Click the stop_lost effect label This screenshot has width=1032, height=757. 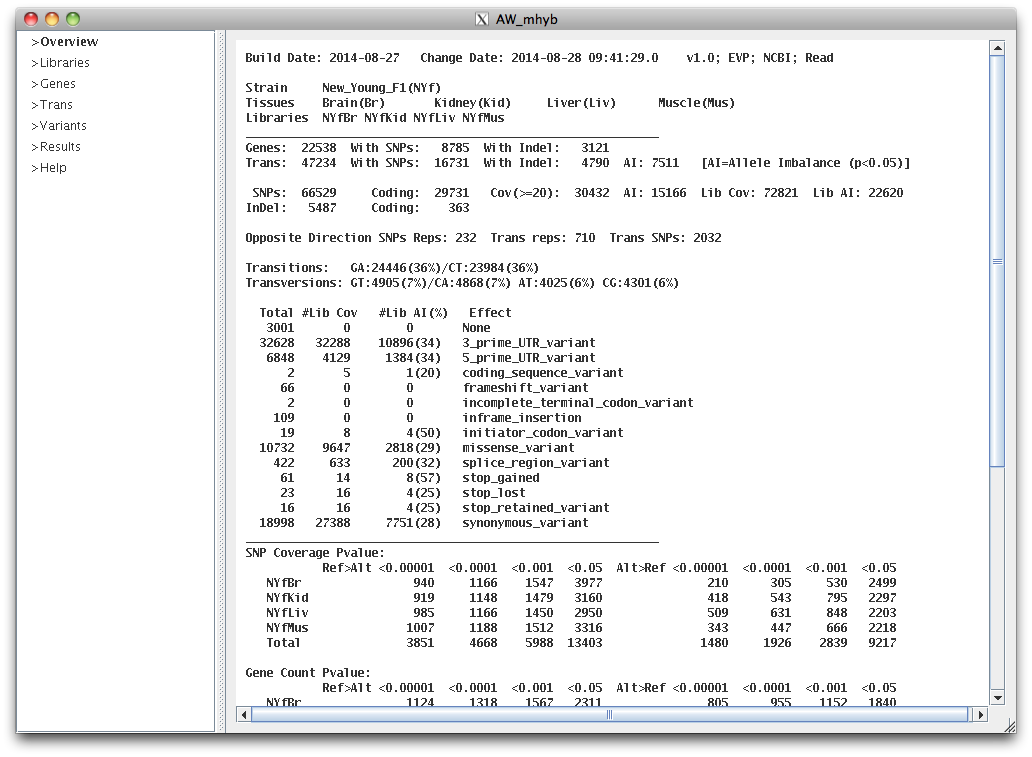[494, 493]
